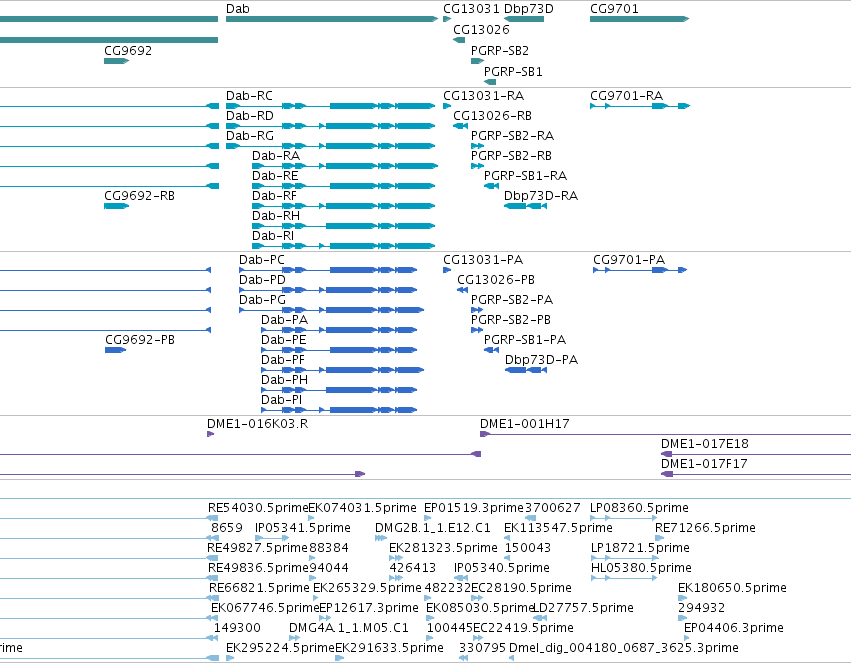Click the EK265329.5prime EST label
The width and height of the screenshot is (851, 663).
pos(367,589)
